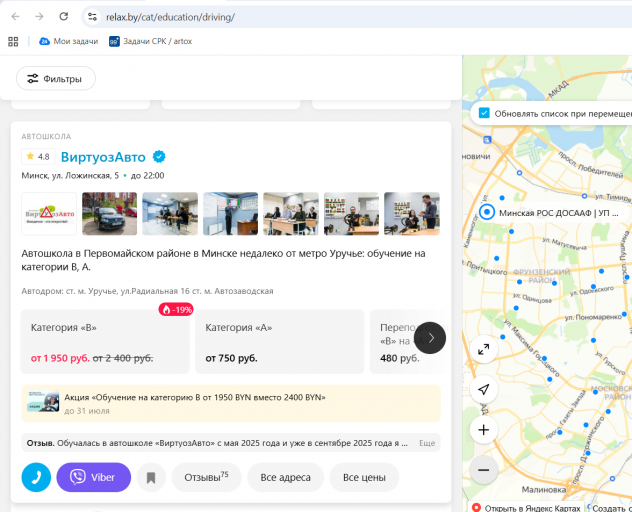The width and height of the screenshot is (632, 512).
Task: Open the photo of students at desks
Action: pyautogui.click(x=291, y=214)
